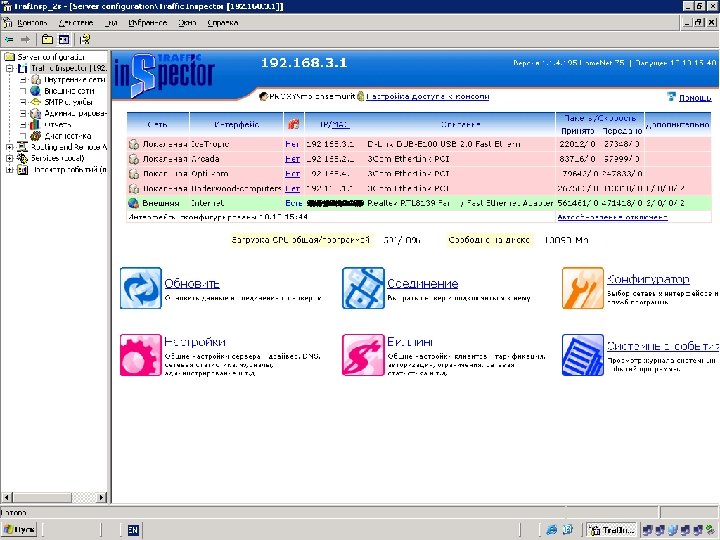The image size is (720, 540).
Task: Open the Консоль menu
Action: [32, 22]
